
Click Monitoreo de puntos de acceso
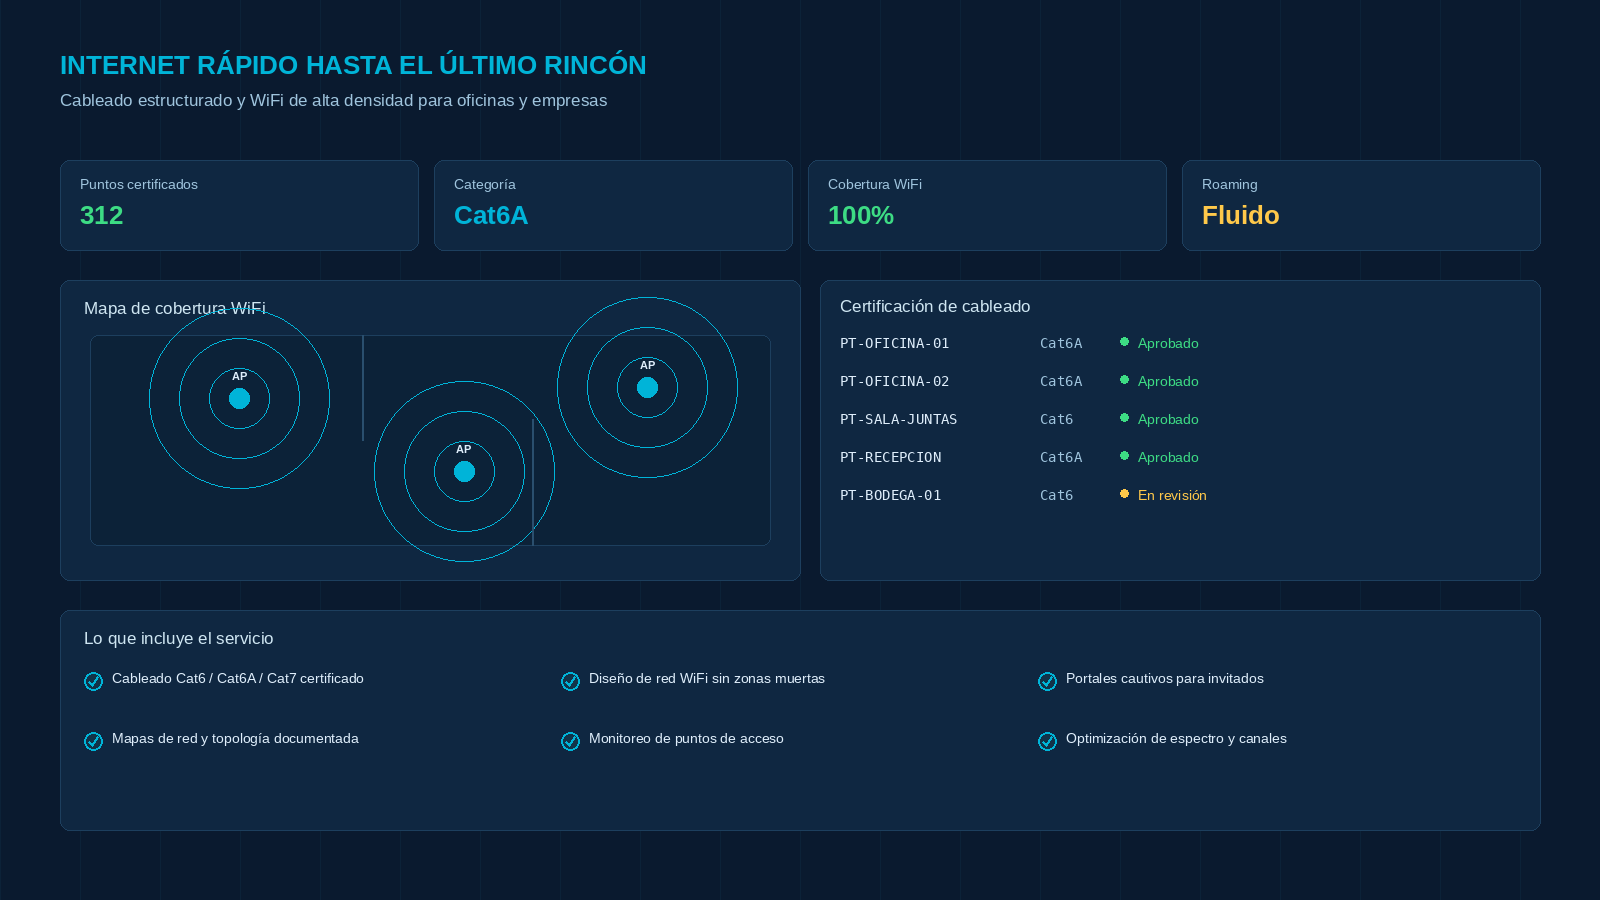(x=686, y=738)
